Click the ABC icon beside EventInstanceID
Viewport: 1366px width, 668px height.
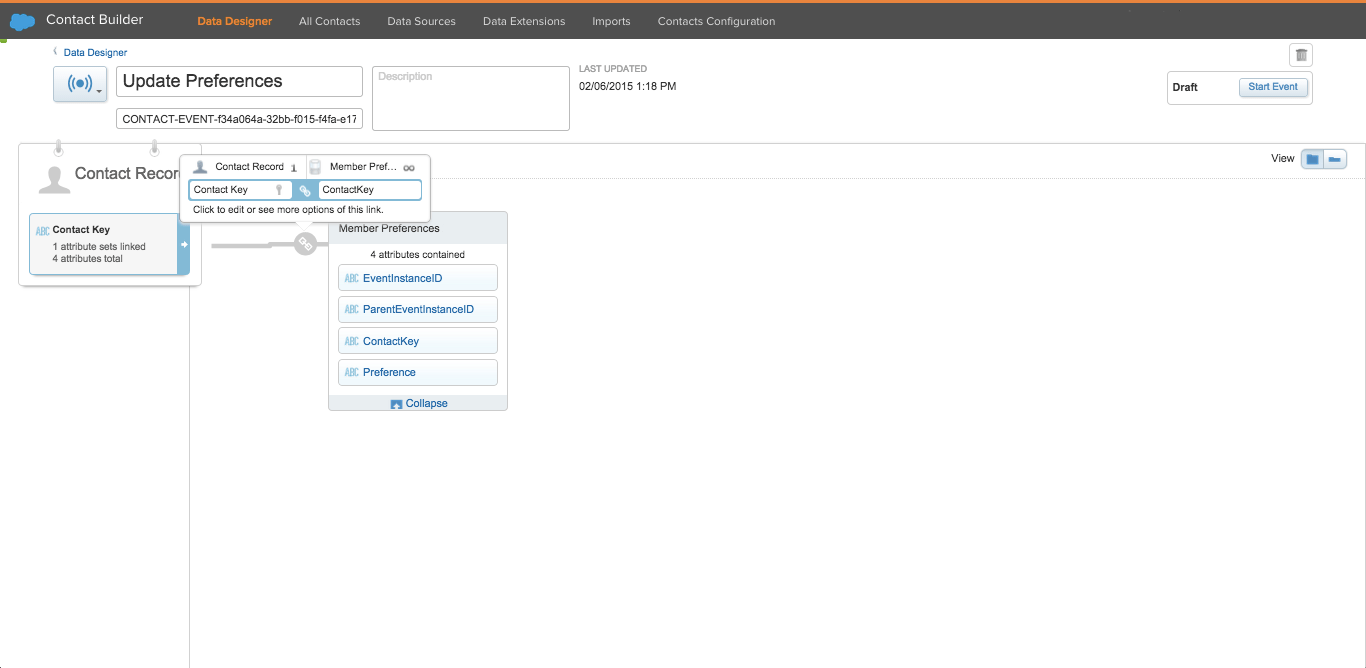(352, 277)
